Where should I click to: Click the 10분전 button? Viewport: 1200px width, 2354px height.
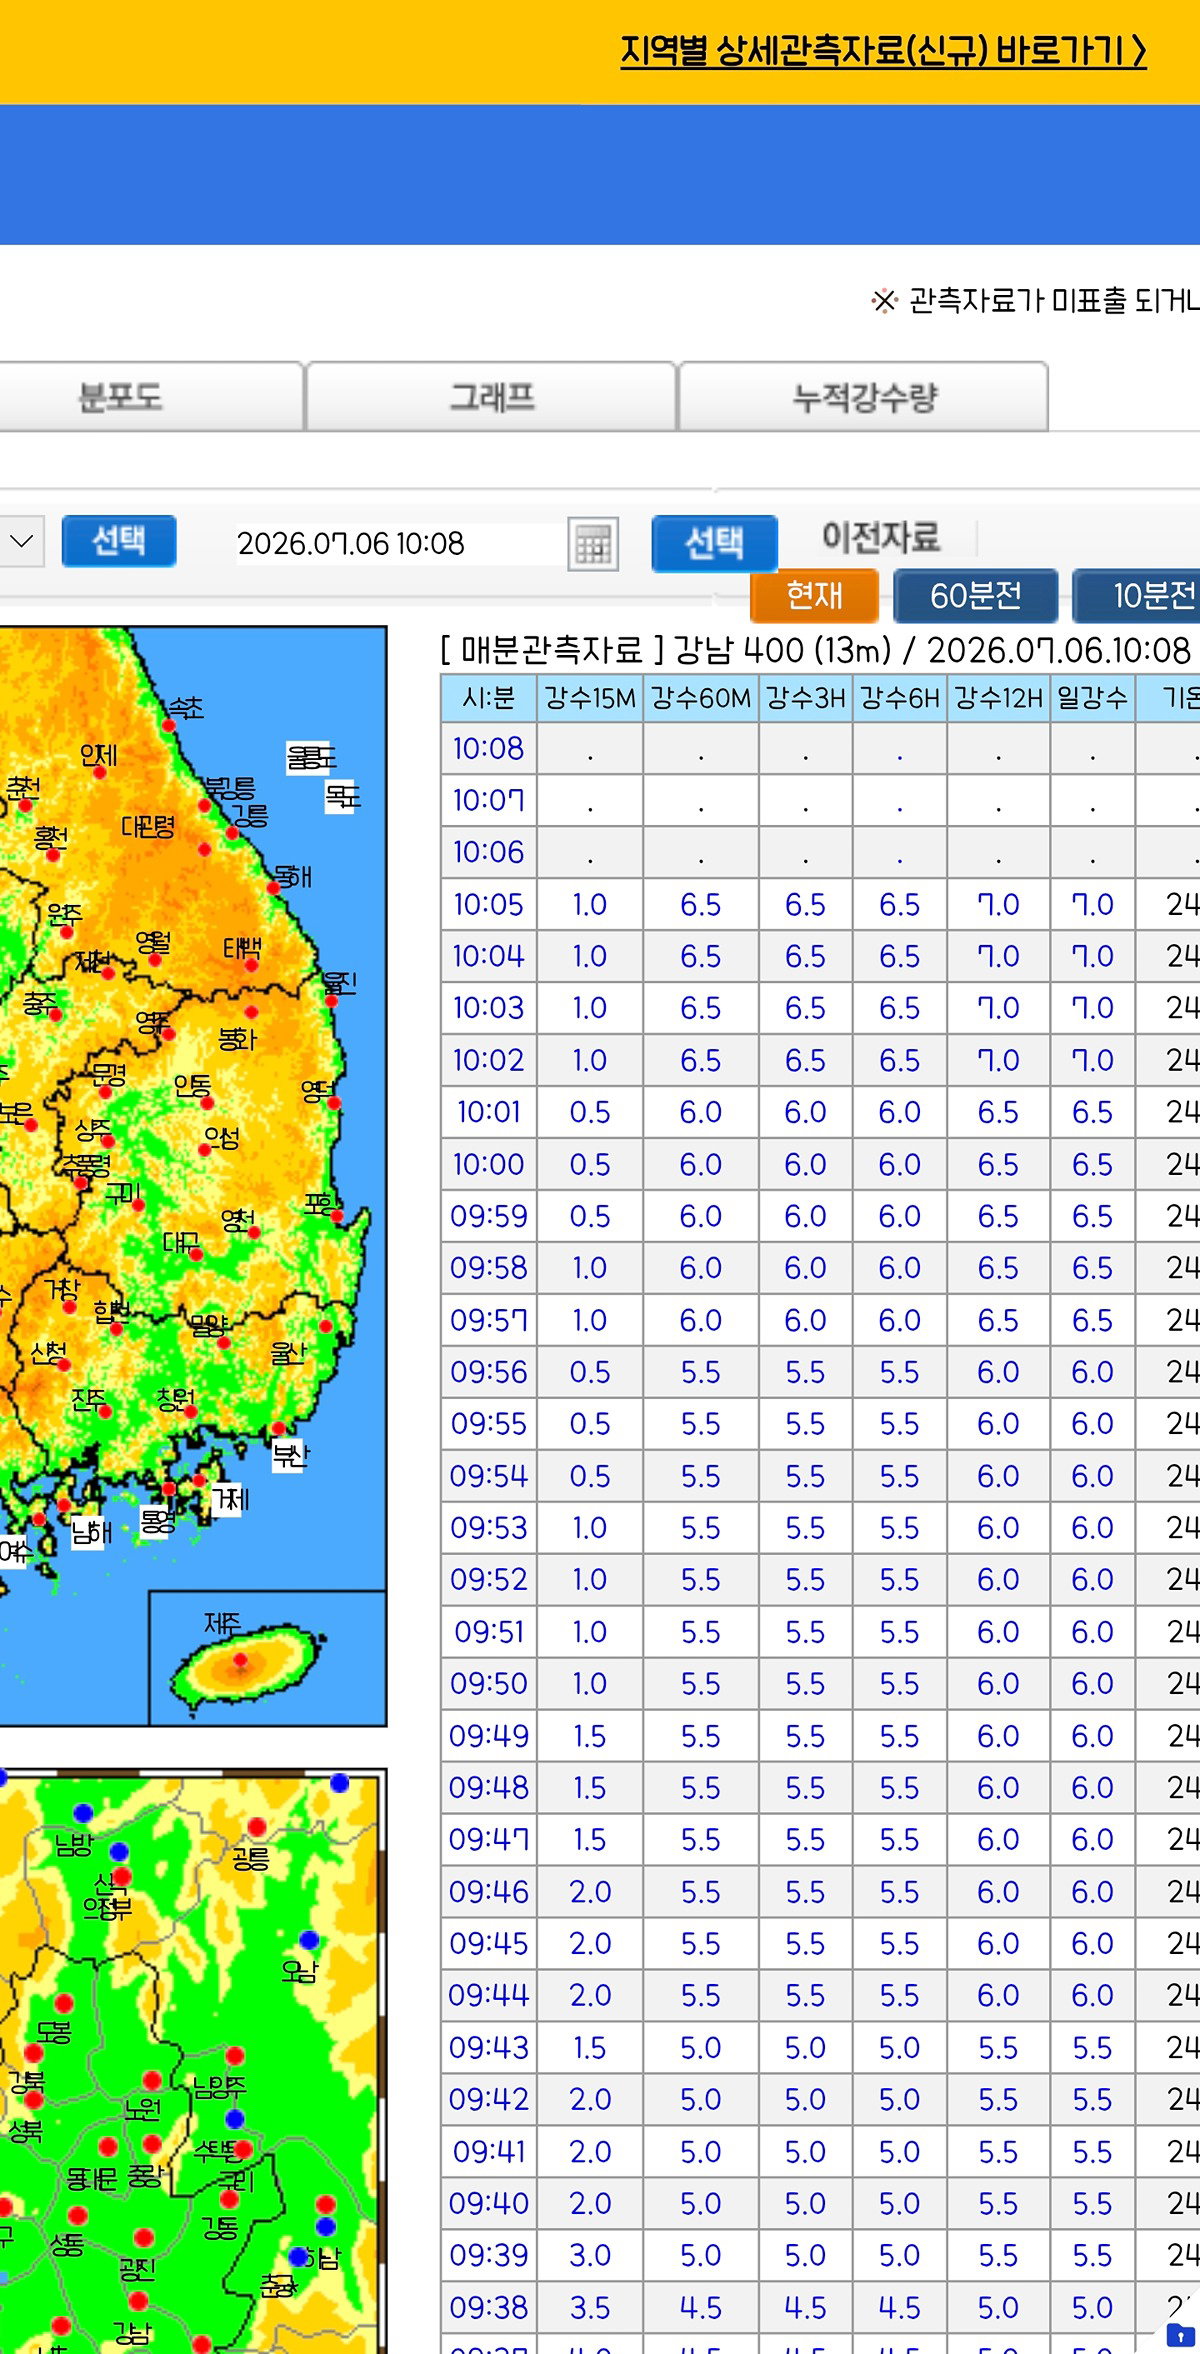[x=1138, y=595]
